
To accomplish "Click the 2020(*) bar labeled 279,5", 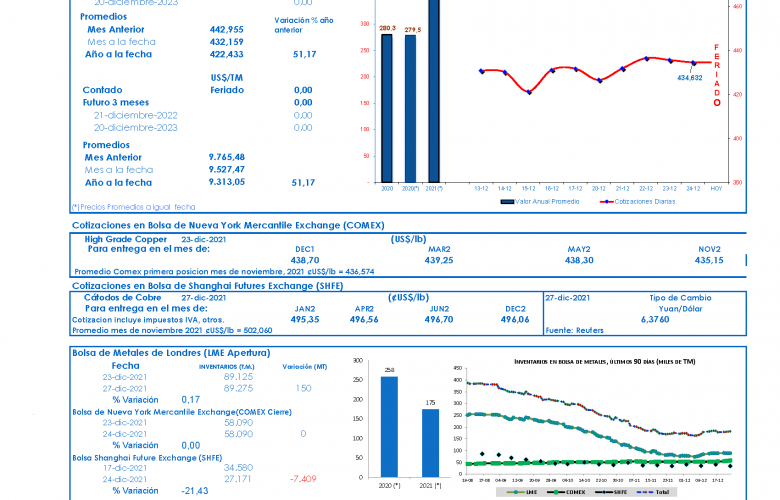I will [x=411, y=108].
